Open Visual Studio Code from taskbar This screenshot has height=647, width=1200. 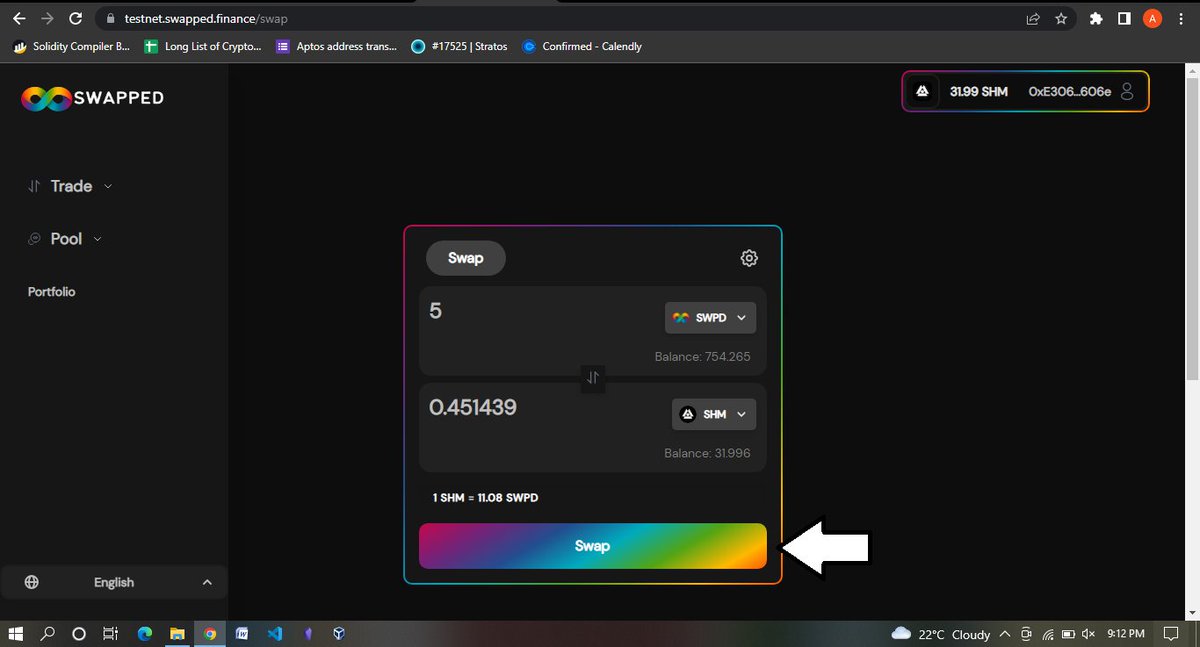coord(274,633)
